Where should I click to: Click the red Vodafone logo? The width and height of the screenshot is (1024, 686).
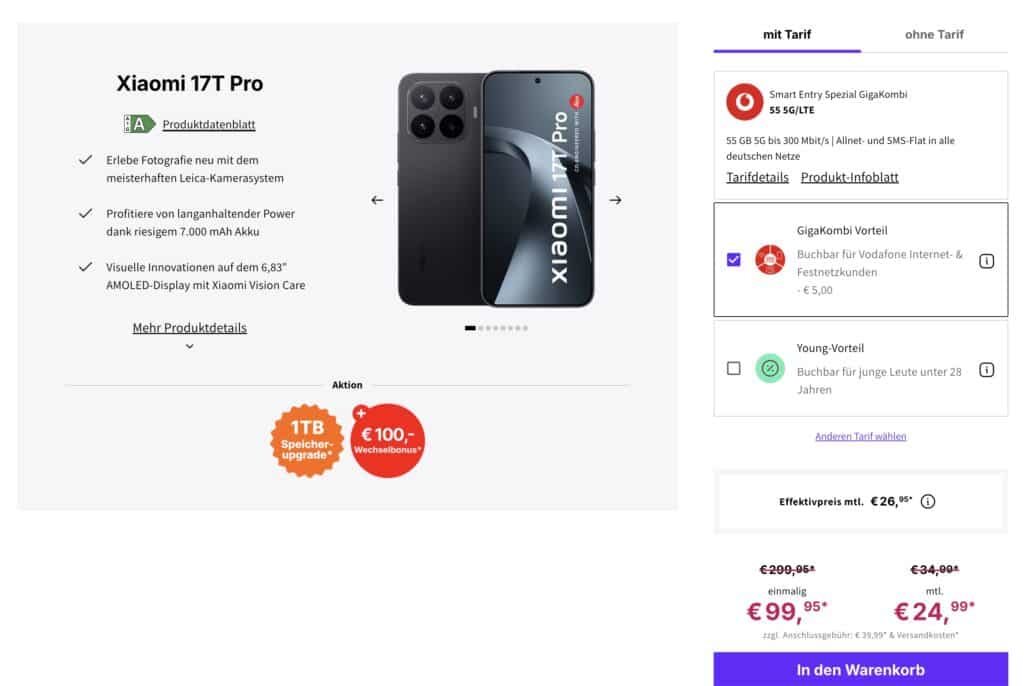(x=744, y=102)
